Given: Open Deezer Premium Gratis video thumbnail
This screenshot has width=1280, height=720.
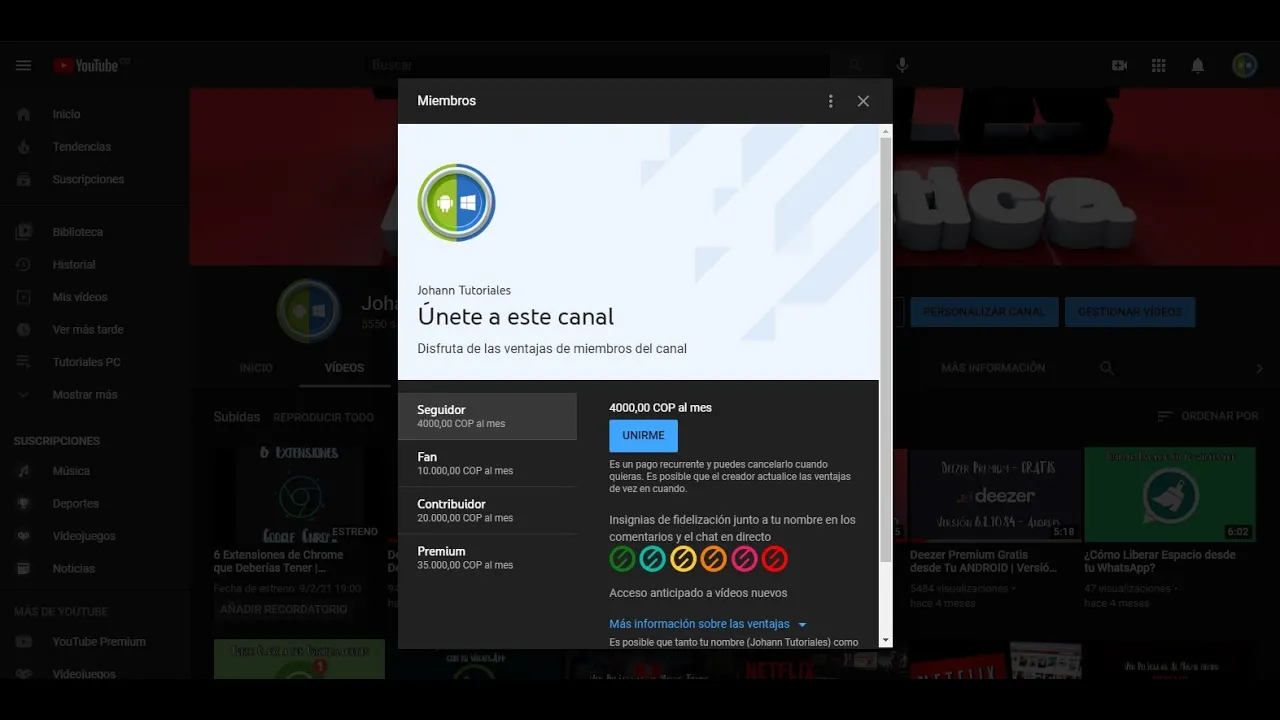Looking at the screenshot, I should [995, 495].
